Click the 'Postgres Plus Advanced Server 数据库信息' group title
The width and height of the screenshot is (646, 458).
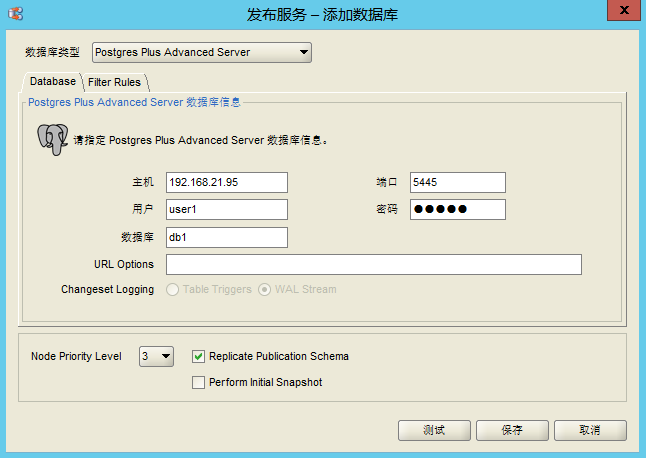click(134, 102)
